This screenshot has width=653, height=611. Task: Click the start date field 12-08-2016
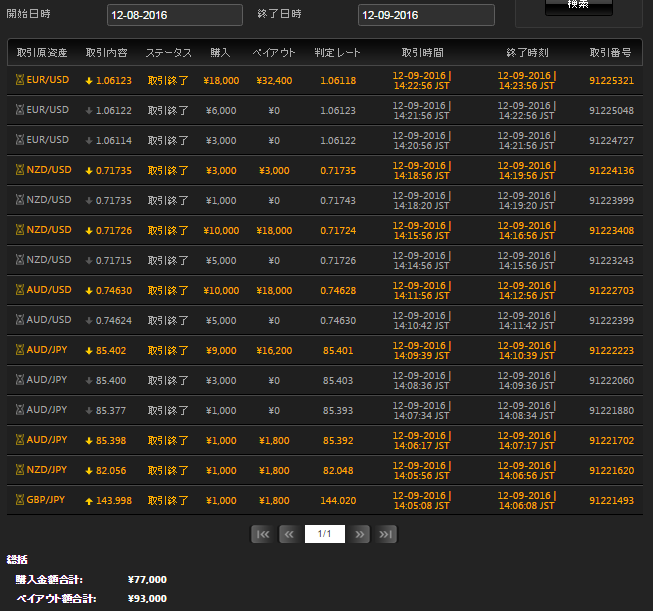tap(174, 15)
